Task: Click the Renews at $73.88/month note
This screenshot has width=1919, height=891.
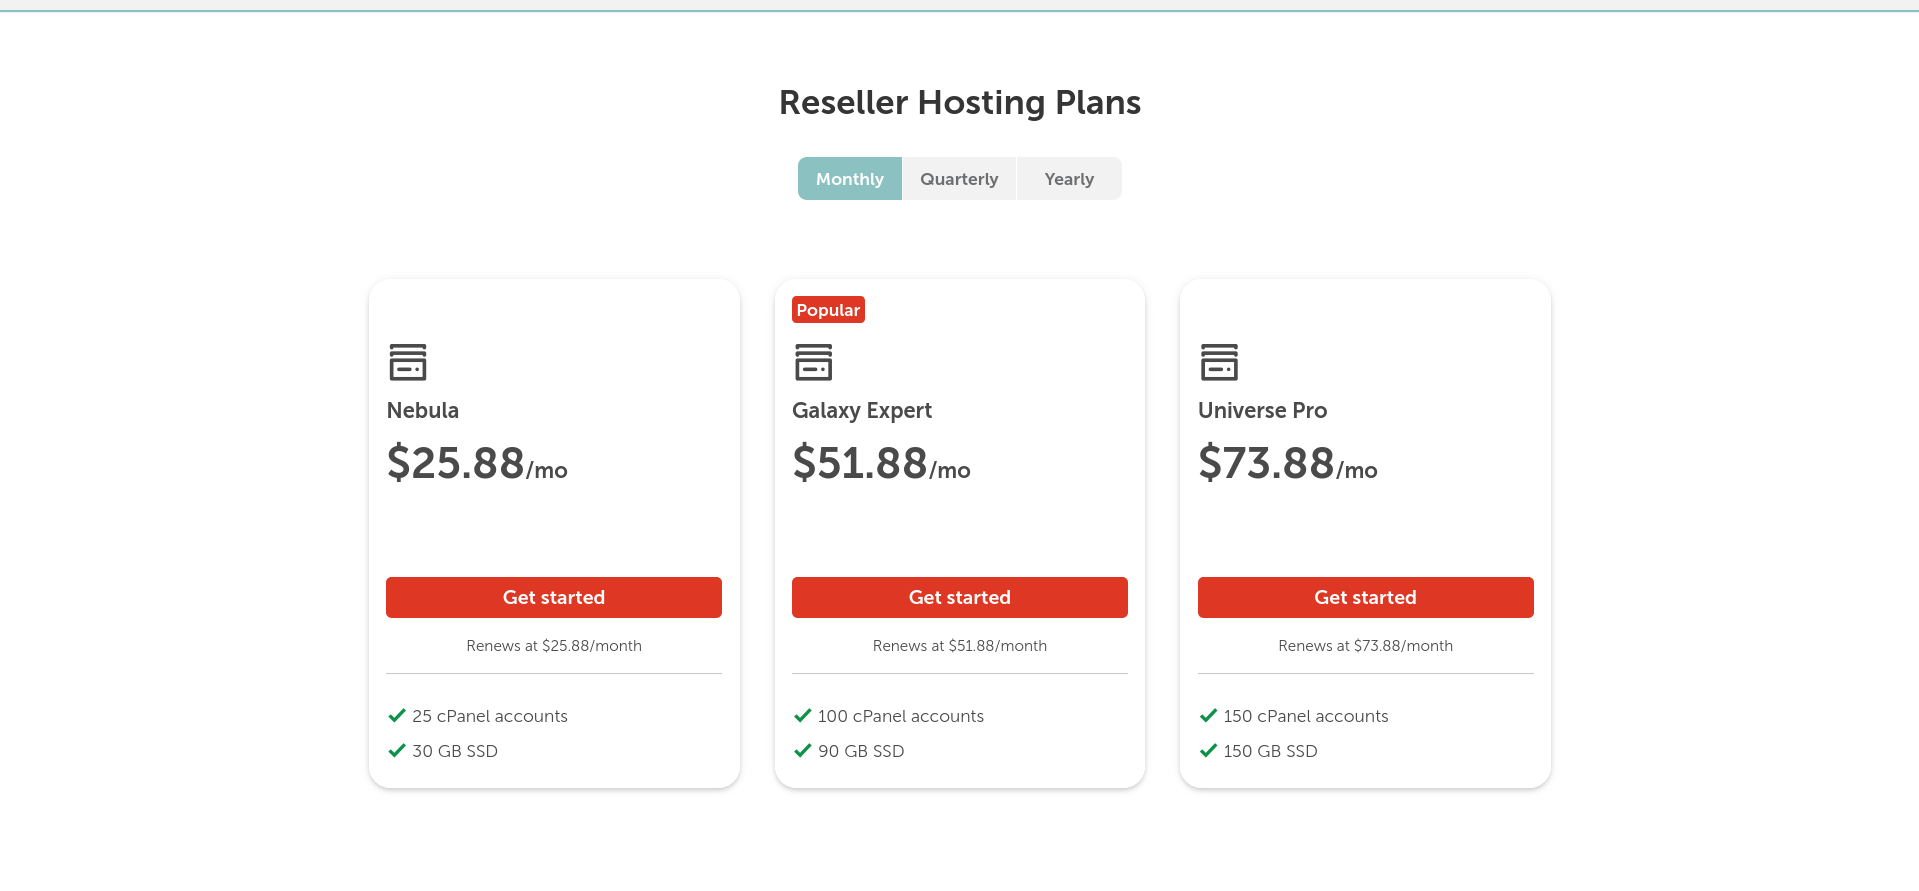Action: pos(1366,646)
